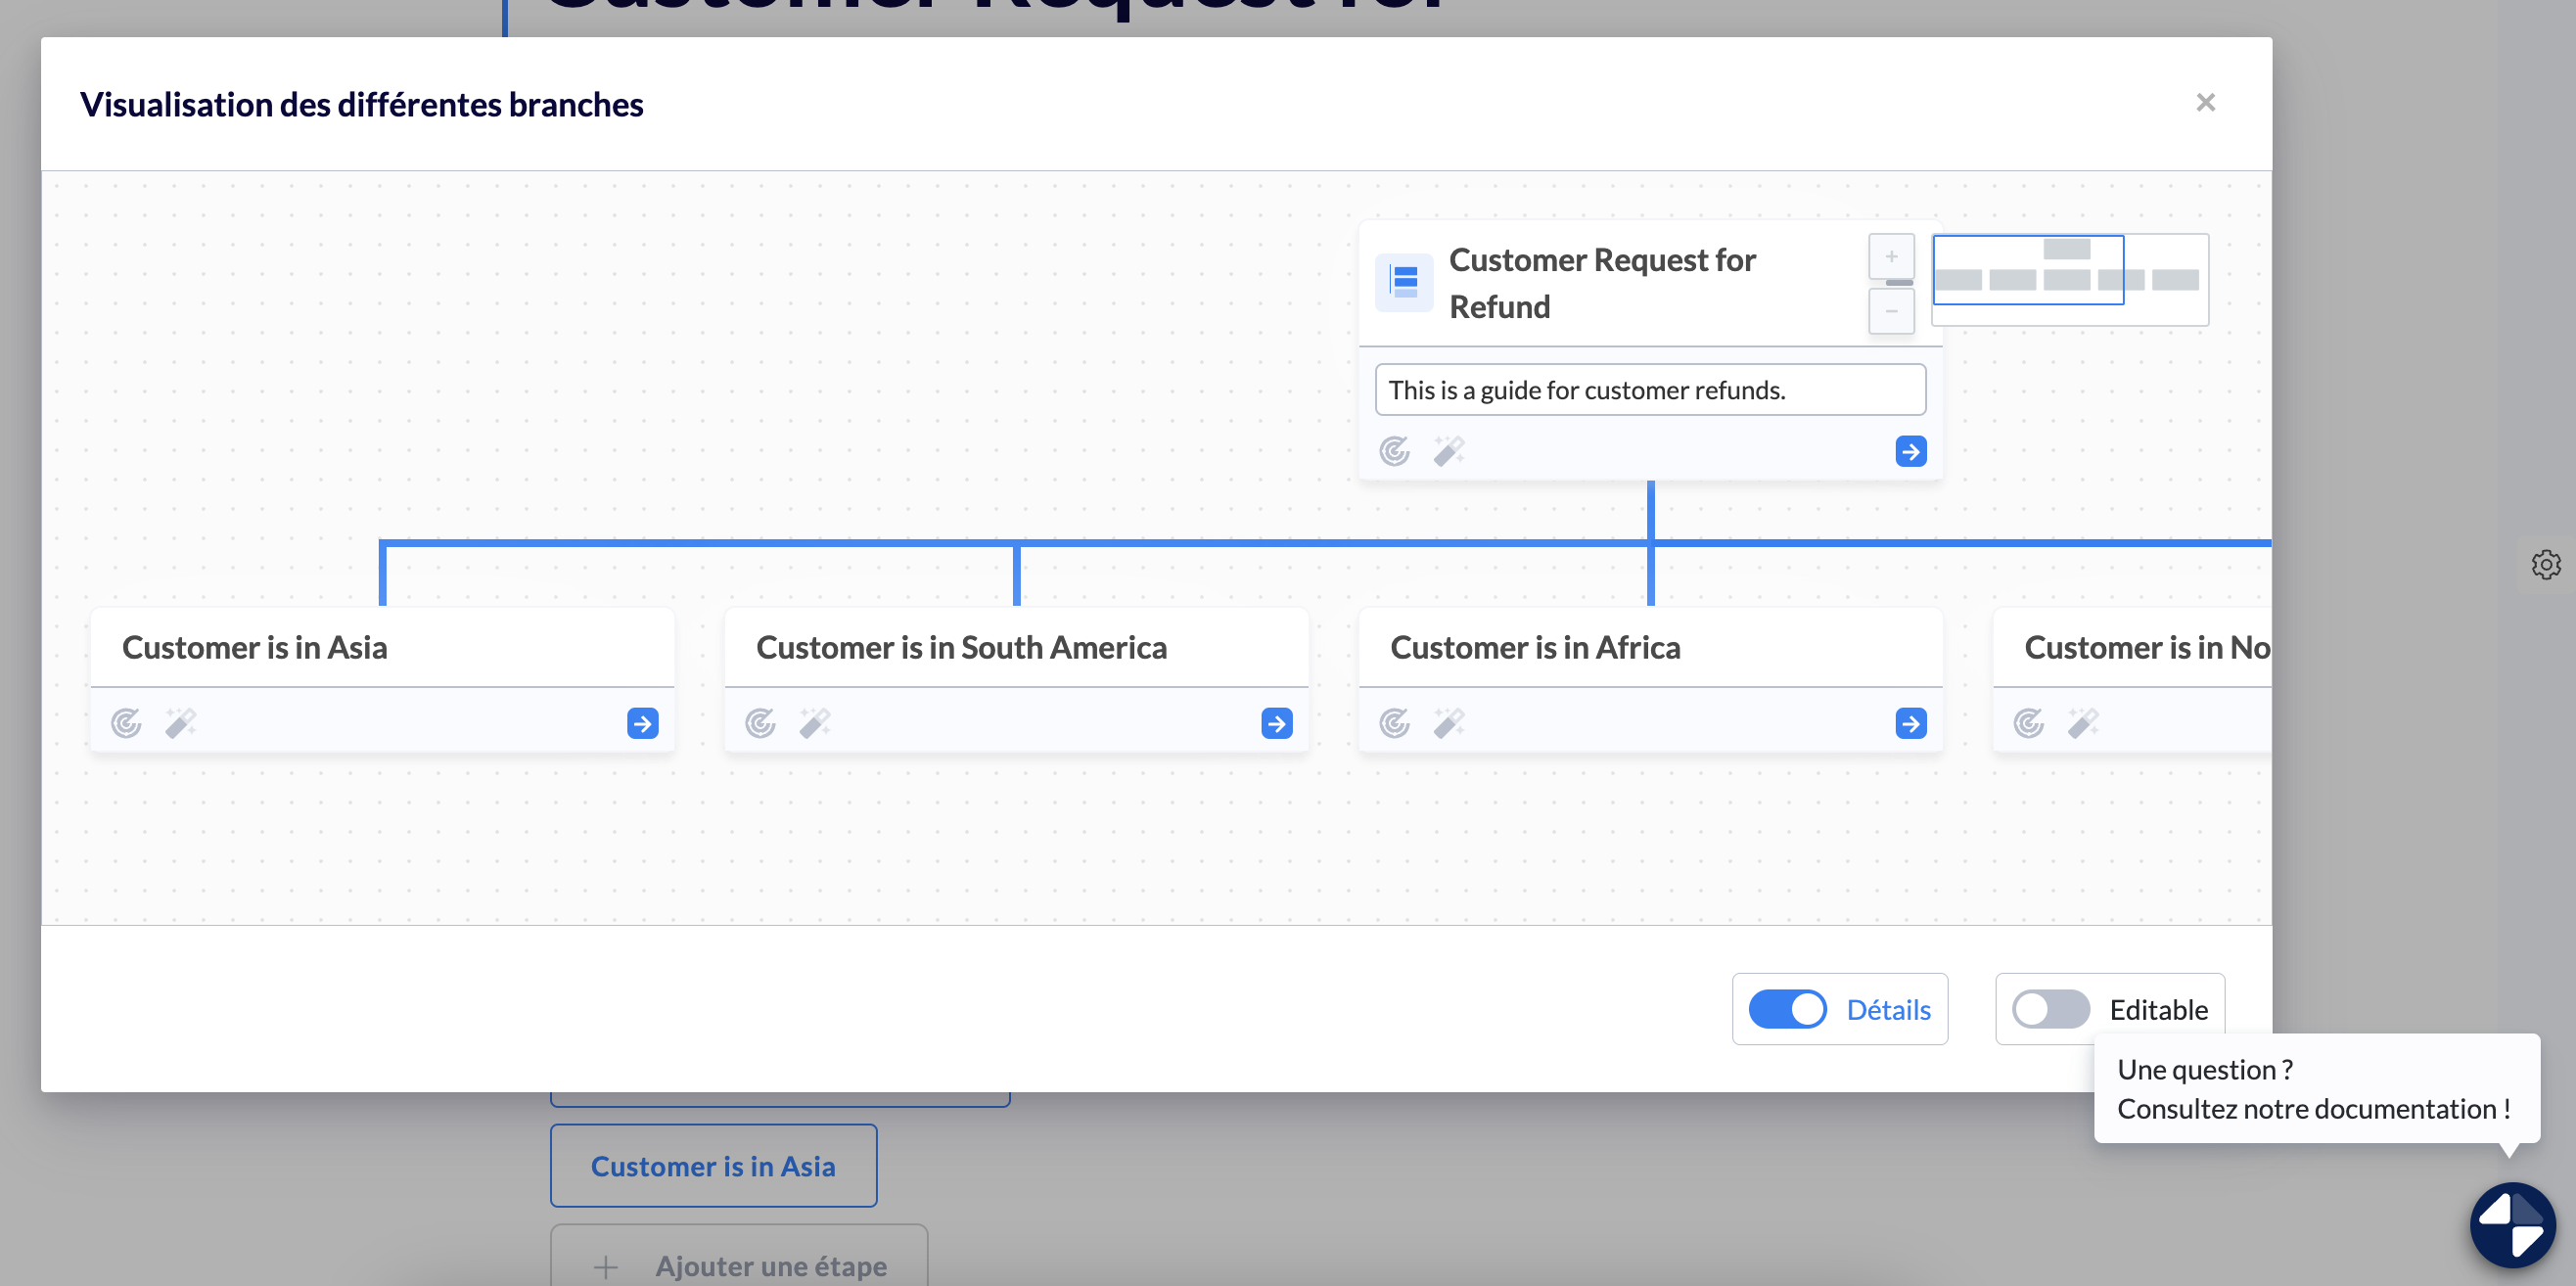The height and width of the screenshot is (1286, 2576).
Task: Open the help chat widget button
Action: tap(2511, 1224)
